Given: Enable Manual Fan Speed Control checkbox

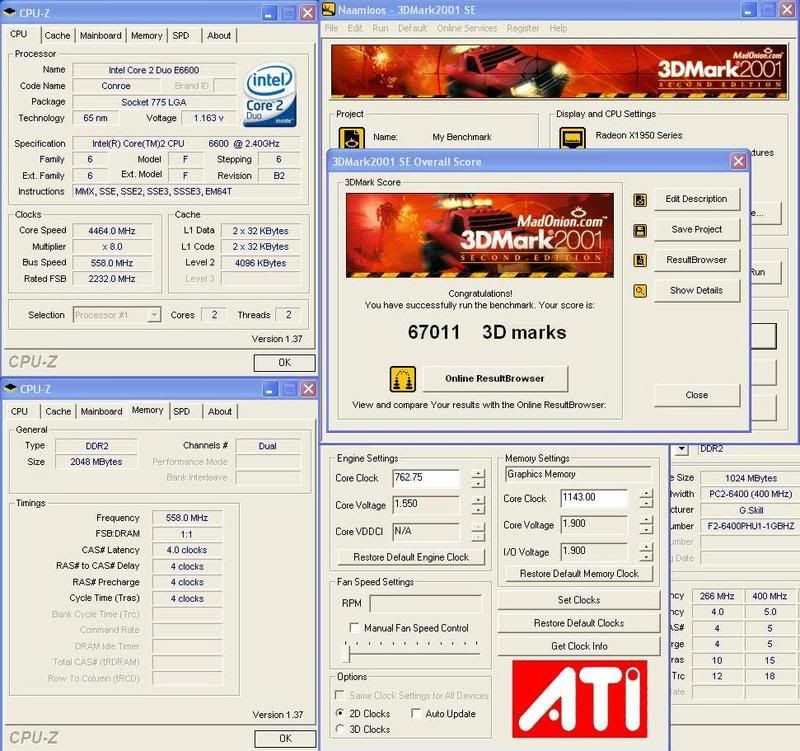Looking at the screenshot, I should [354, 627].
